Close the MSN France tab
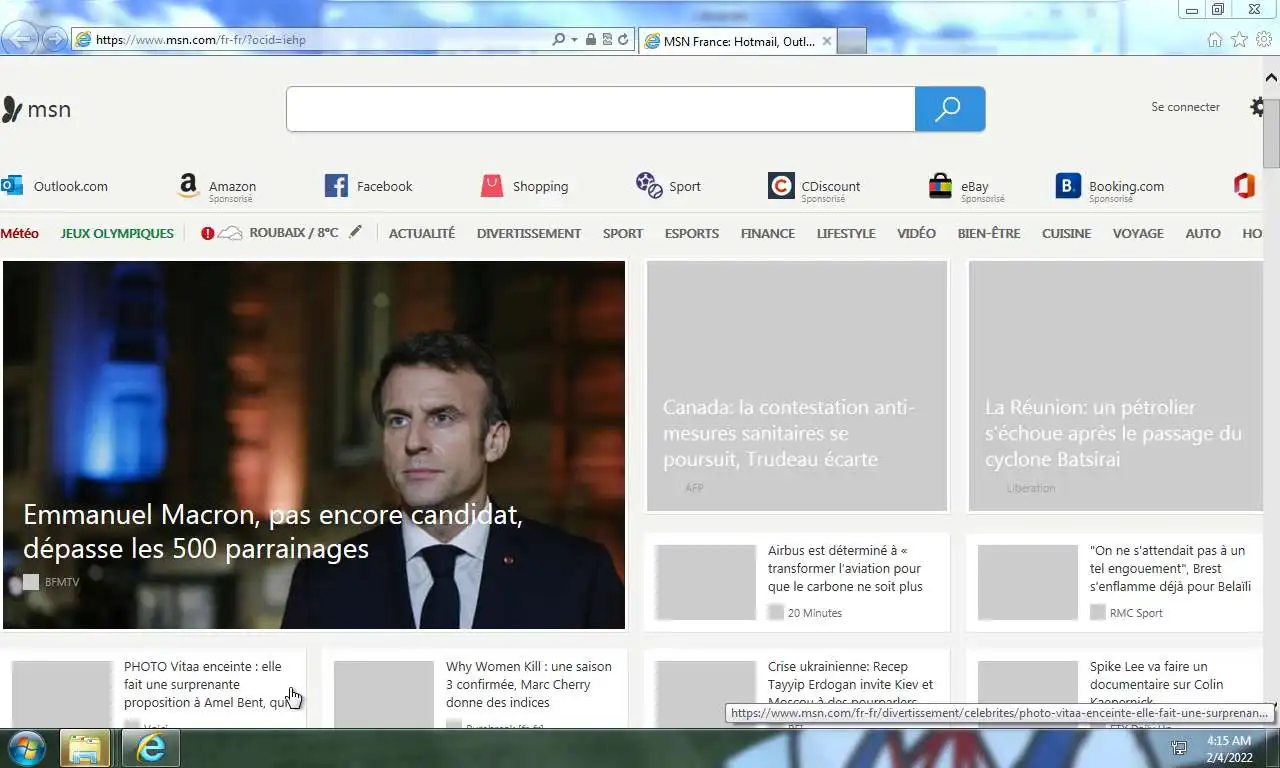This screenshot has height=768, width=1280. tap(826, 41)
